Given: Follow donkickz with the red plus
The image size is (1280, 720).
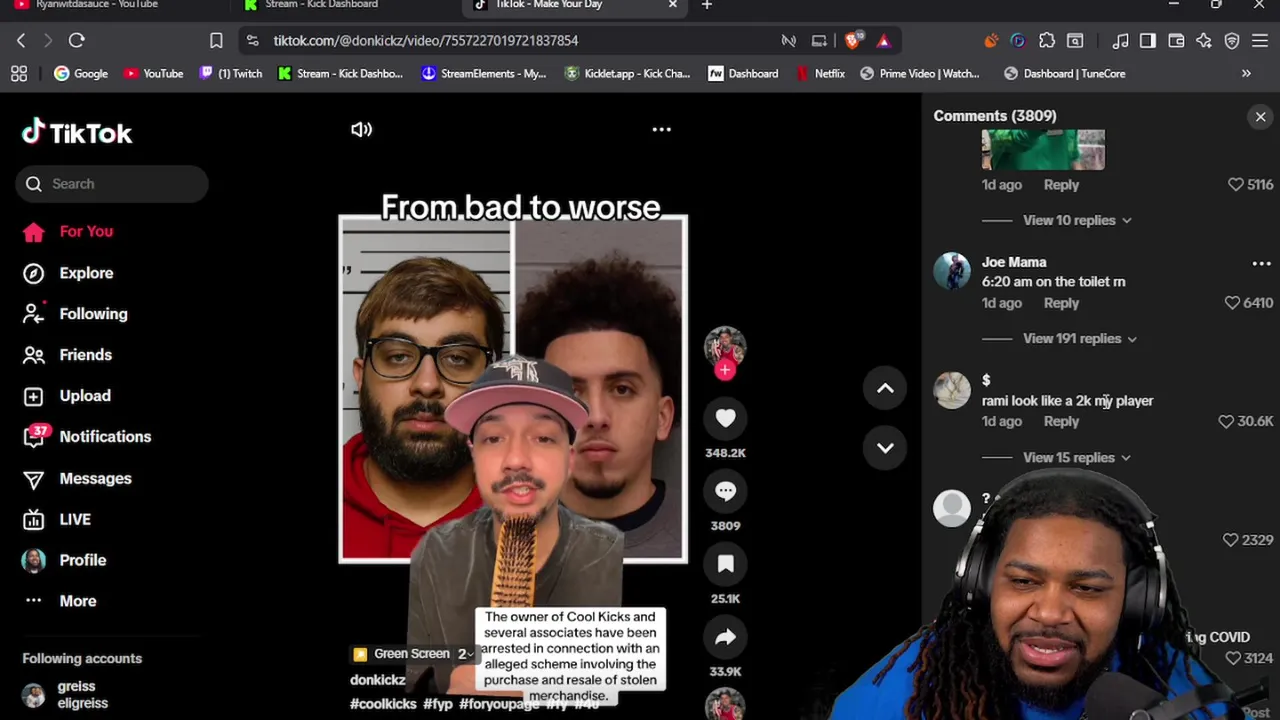Looking at the screenshot, I should 725,370.
